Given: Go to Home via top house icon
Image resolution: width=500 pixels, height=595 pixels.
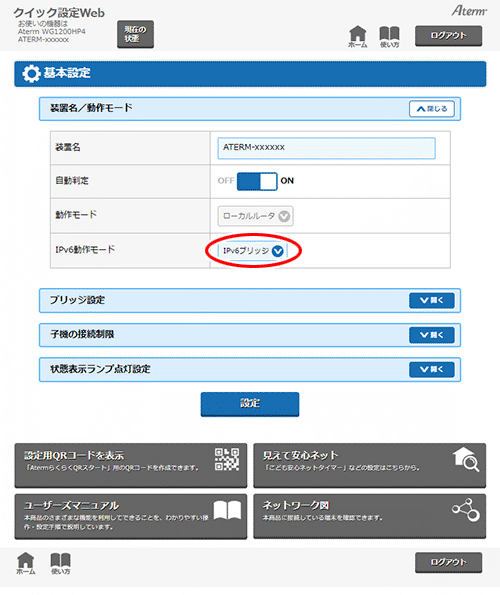Looking at the screenshot, I should click(x=357, y=36).
